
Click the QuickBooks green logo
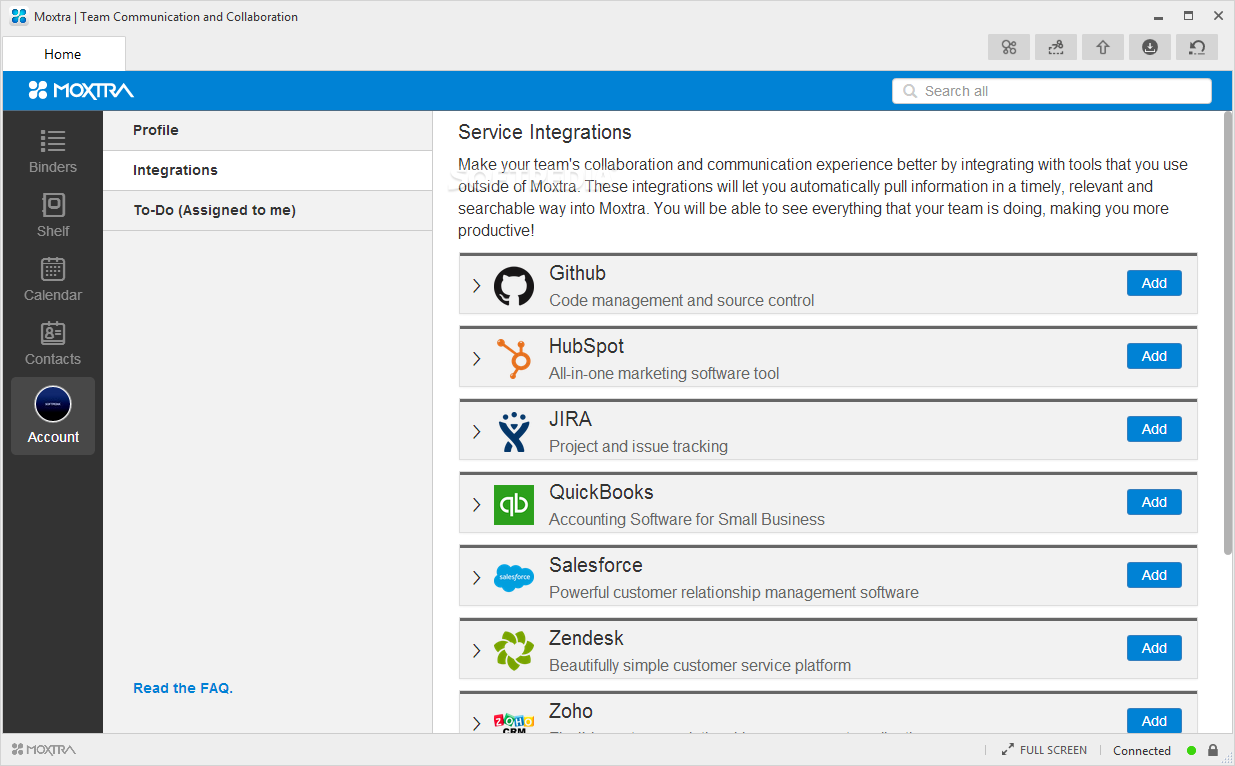coord(514,505)
